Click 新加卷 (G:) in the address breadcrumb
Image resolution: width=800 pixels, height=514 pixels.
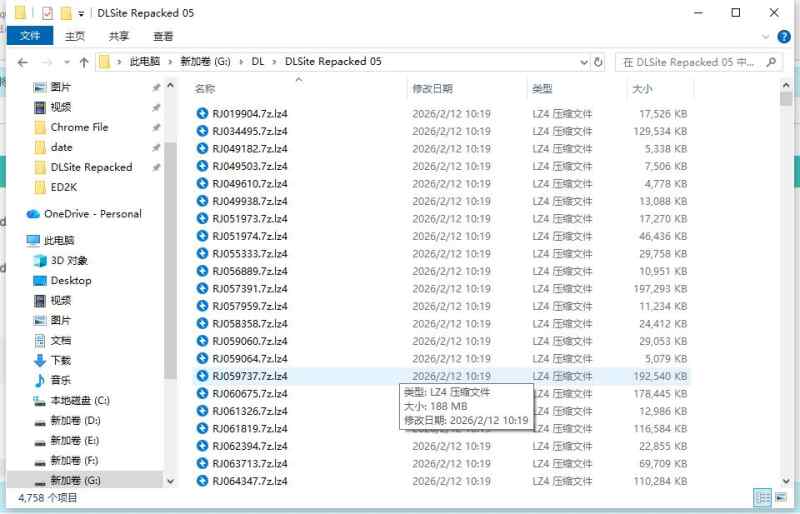205,62
